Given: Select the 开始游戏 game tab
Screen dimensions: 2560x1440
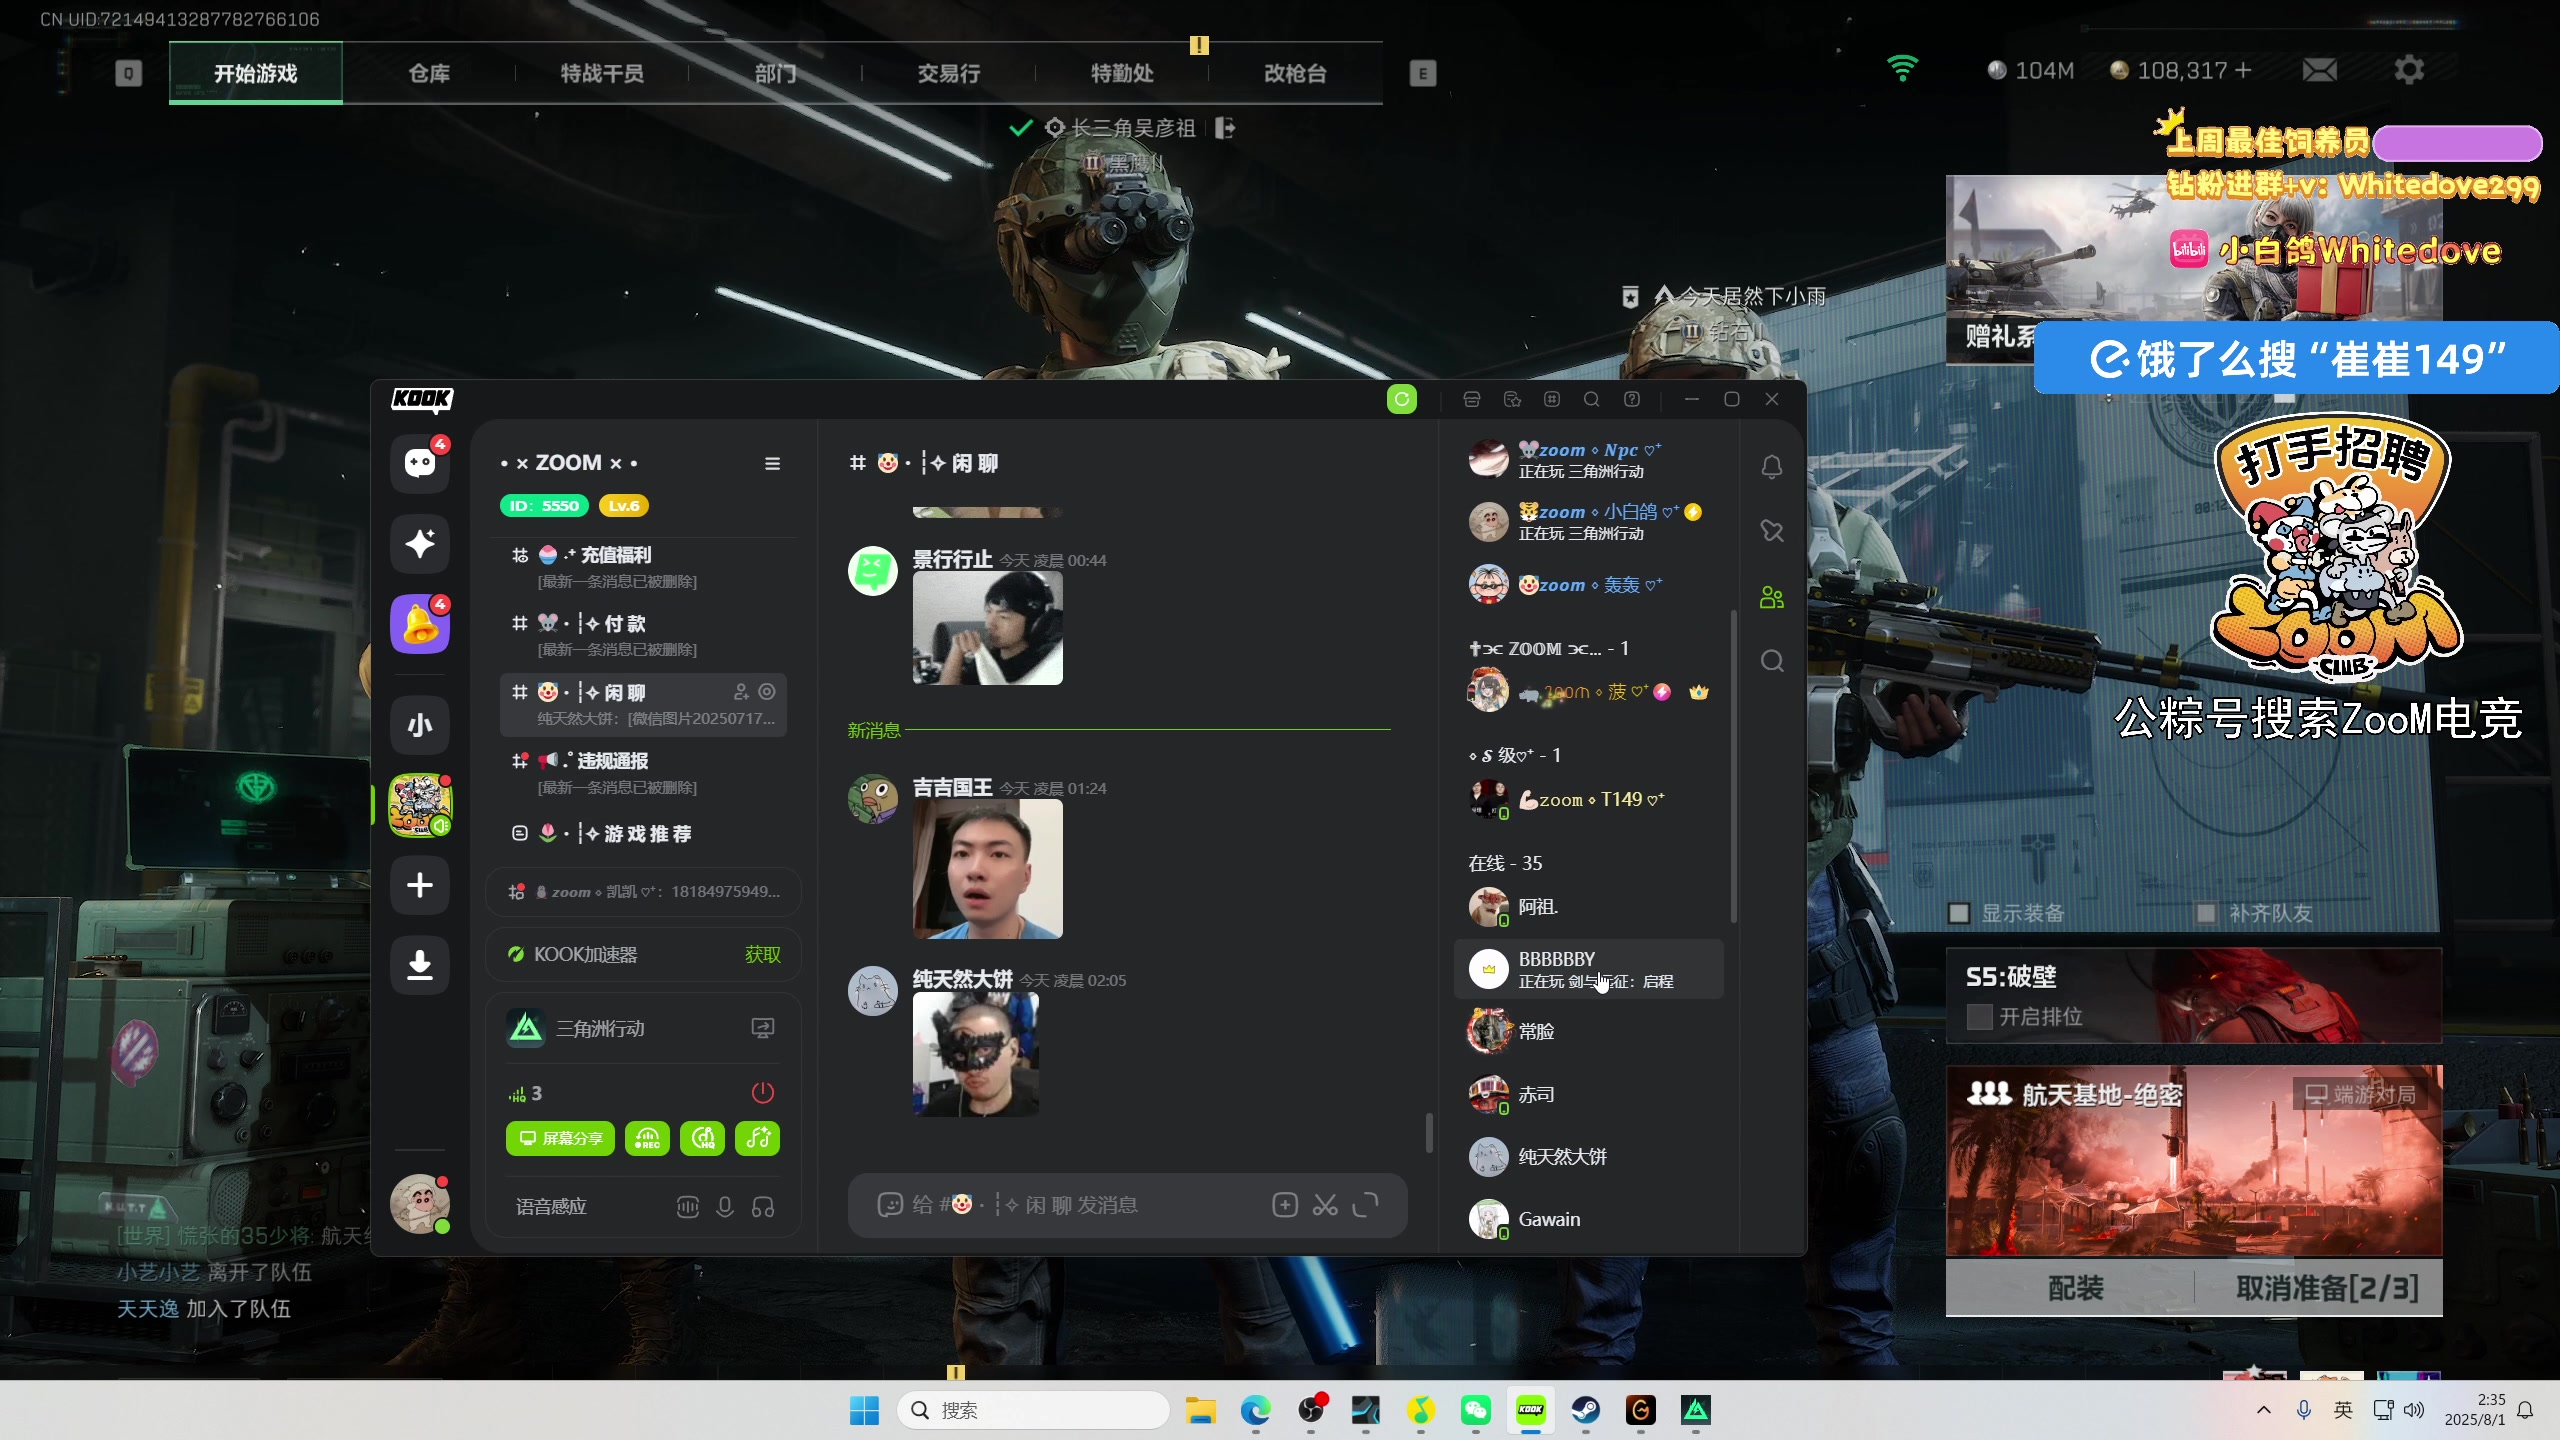Looking at the screenshot, I should click(256, 73).
